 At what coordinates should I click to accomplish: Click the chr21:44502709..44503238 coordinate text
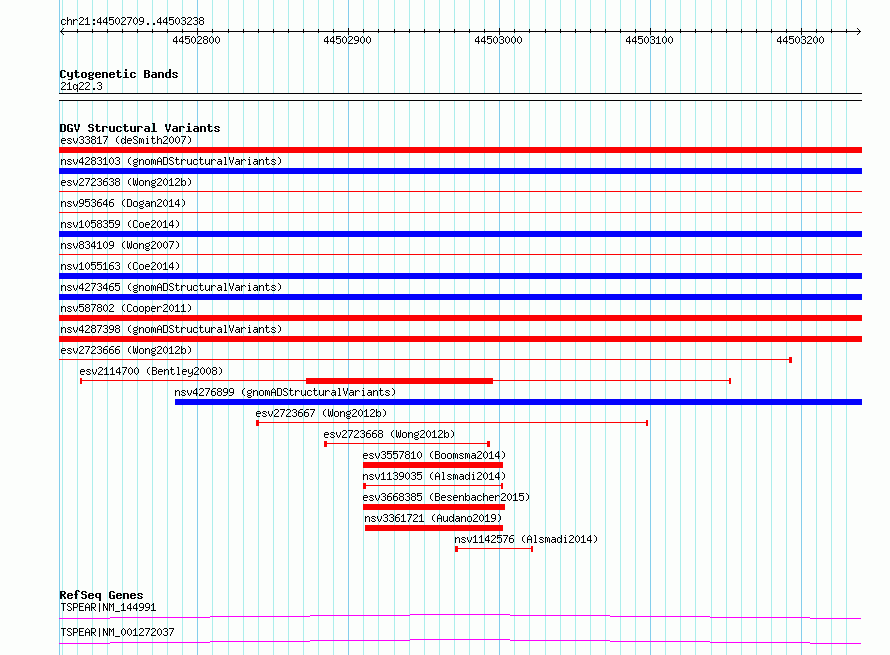pyautogui.click(x=132, y=22)
